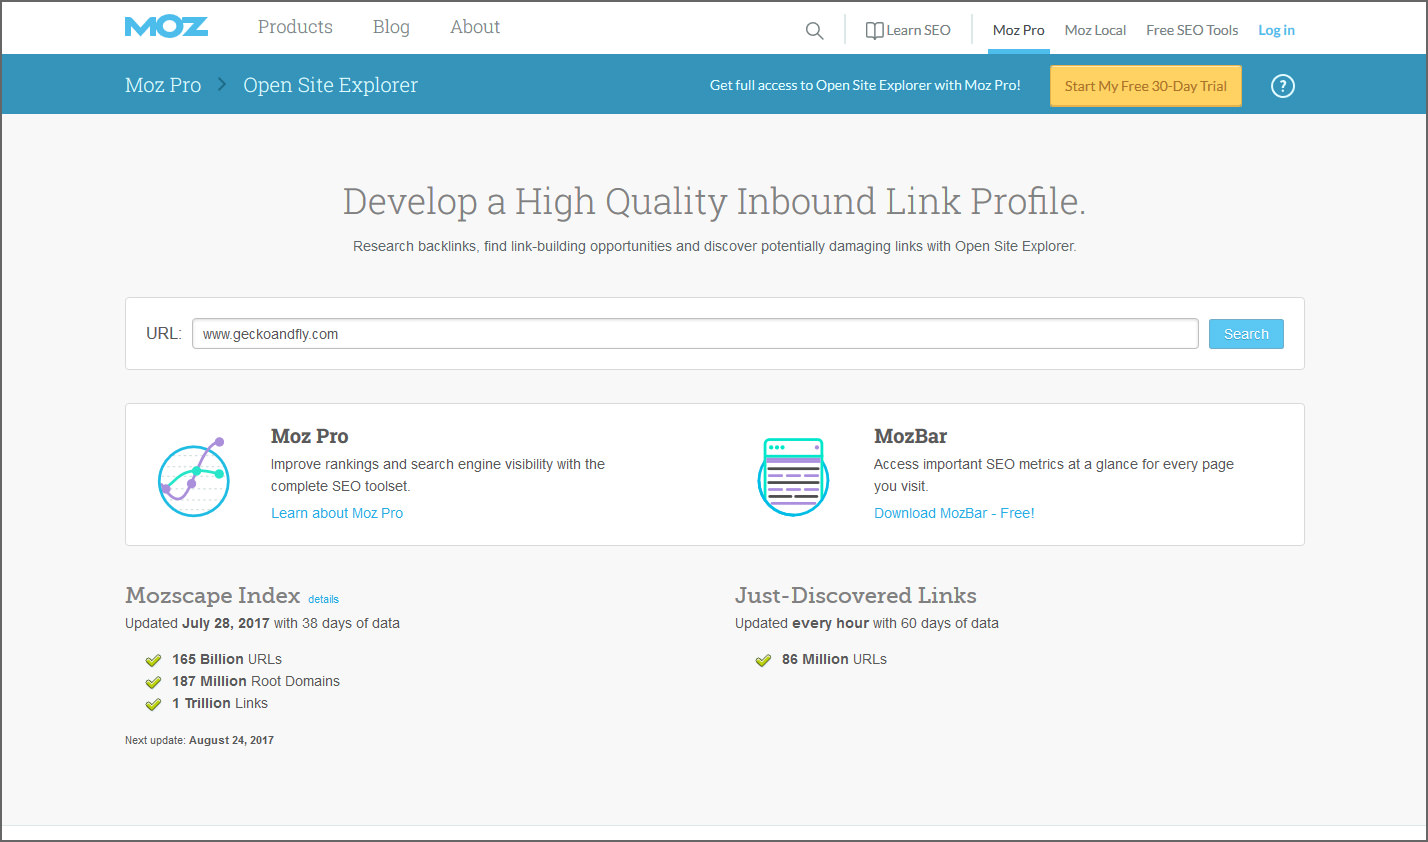The height and width of the screenshot is (842, 1428).
Task: Click the 187 Million Root Domains checkmark
Action: coord(153,682)
